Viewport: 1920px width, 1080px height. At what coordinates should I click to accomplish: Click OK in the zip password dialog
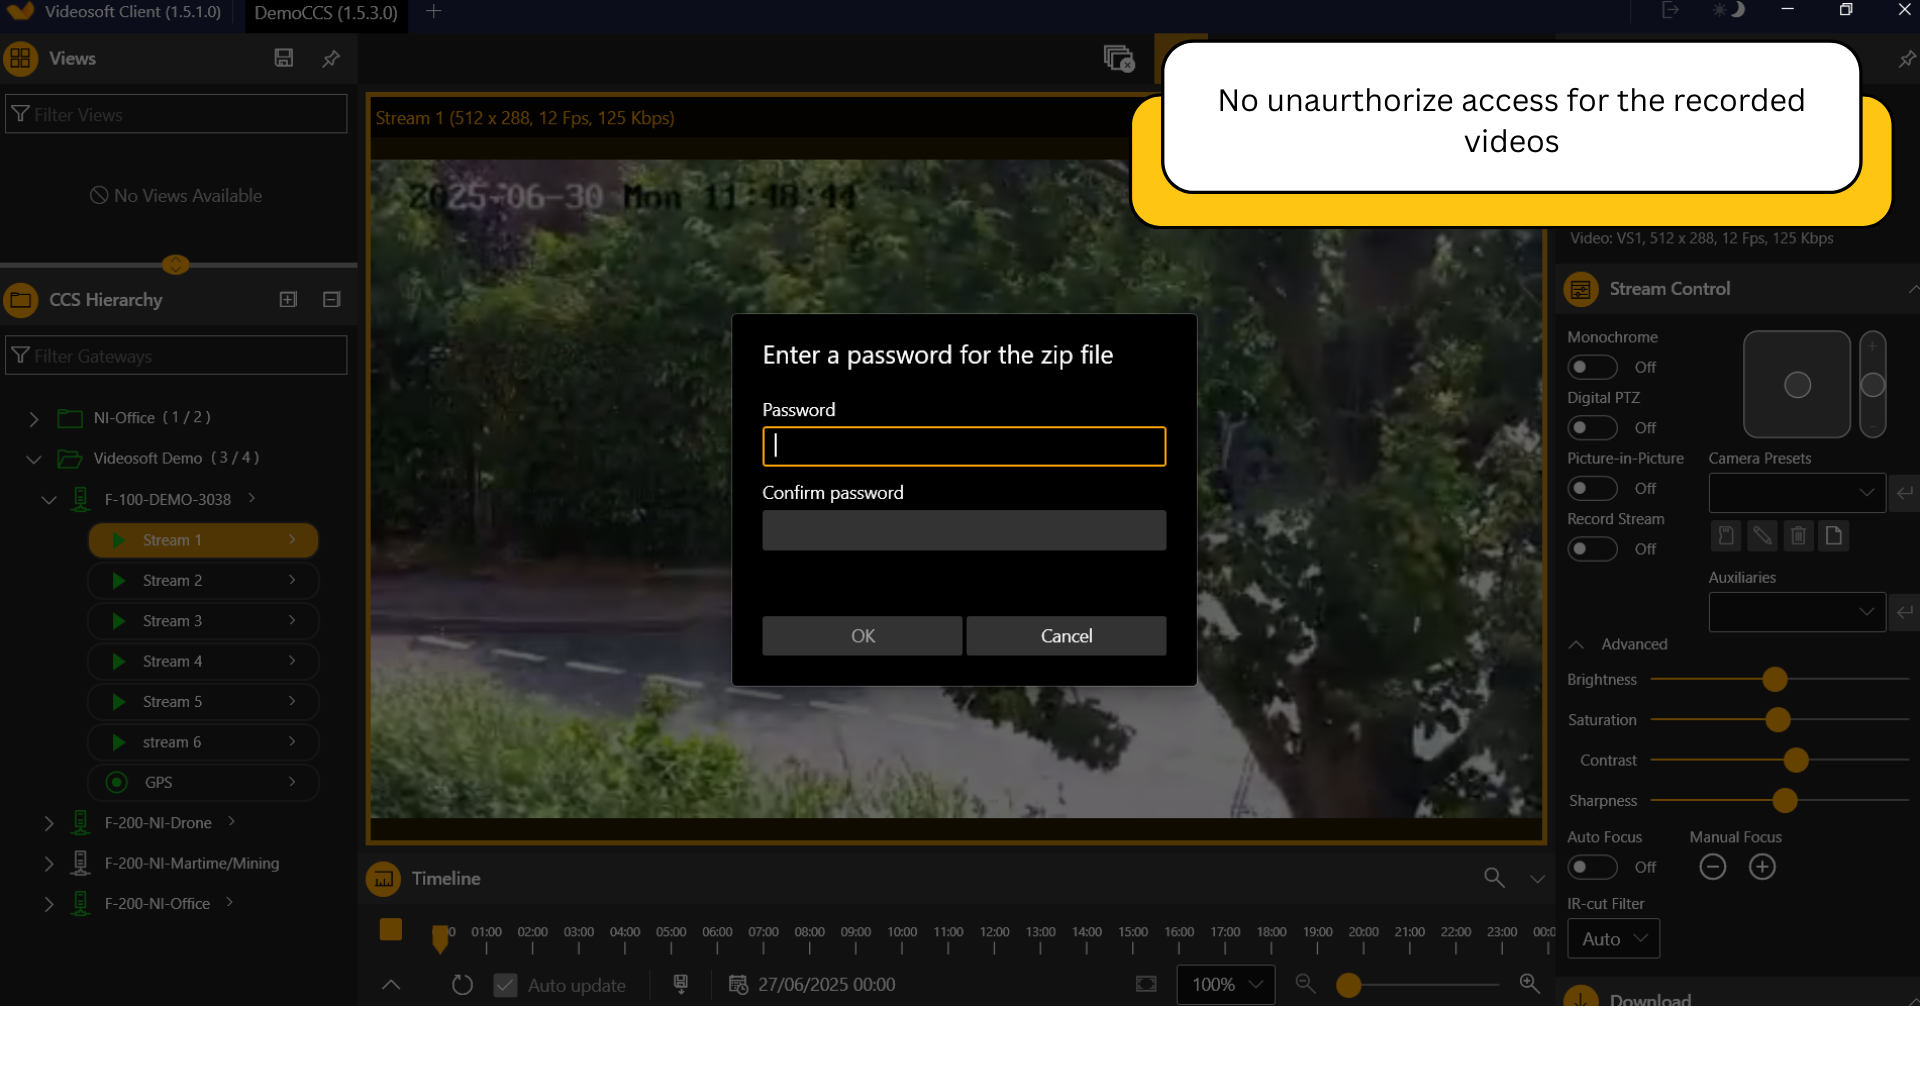[x=862, y=636]
